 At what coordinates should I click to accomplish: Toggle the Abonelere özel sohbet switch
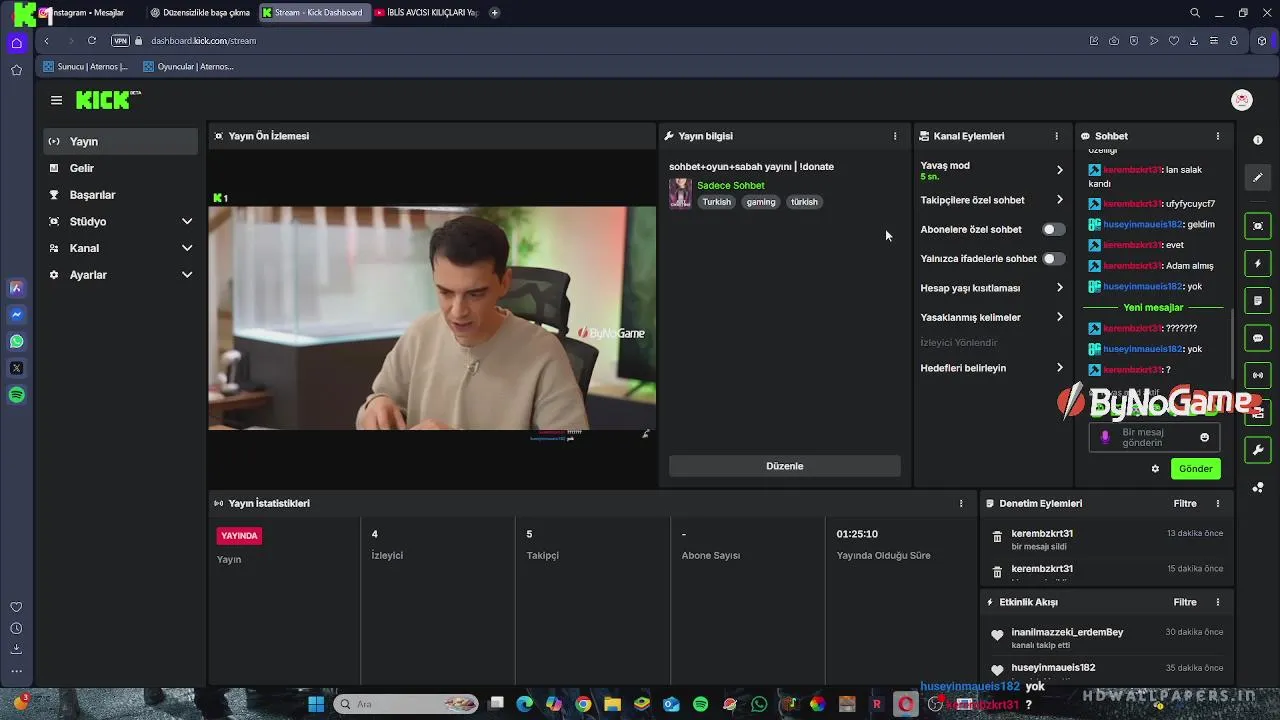(x=1053, y=229)
